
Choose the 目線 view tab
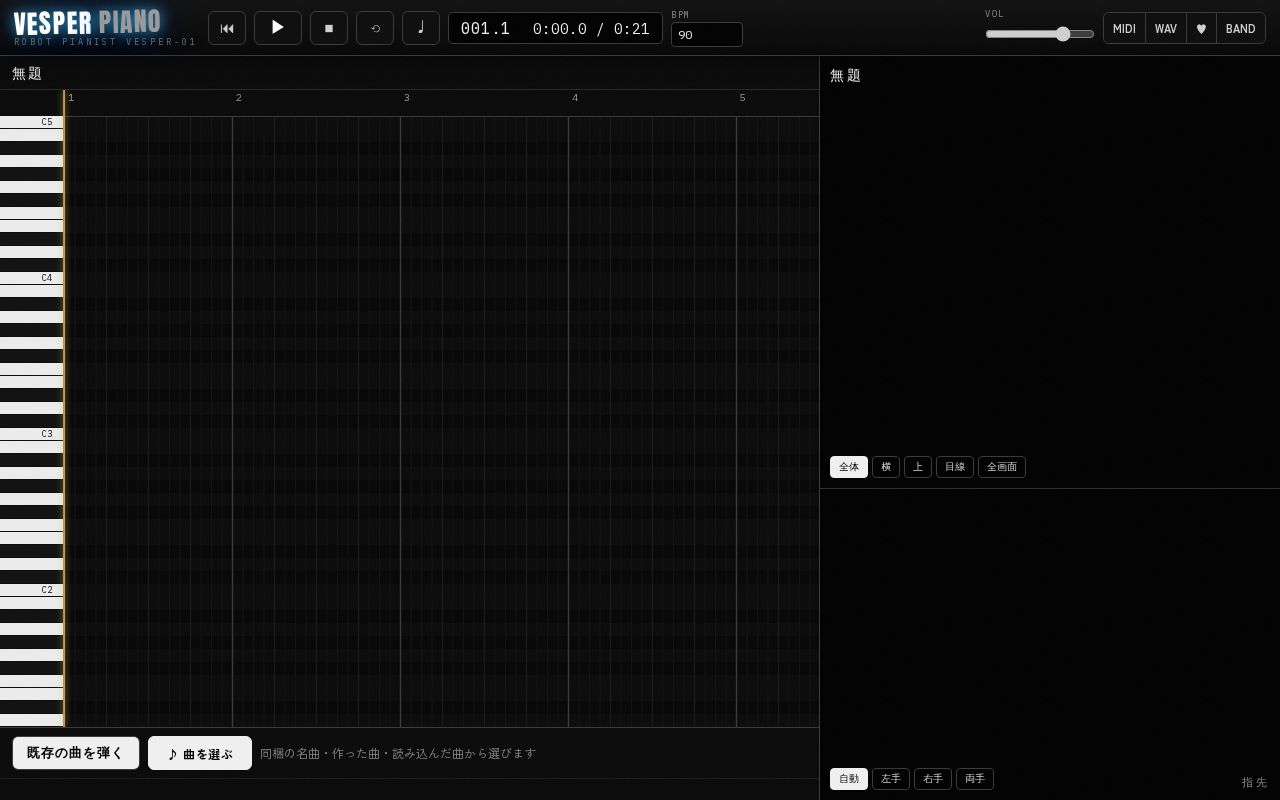pos(955,467)
